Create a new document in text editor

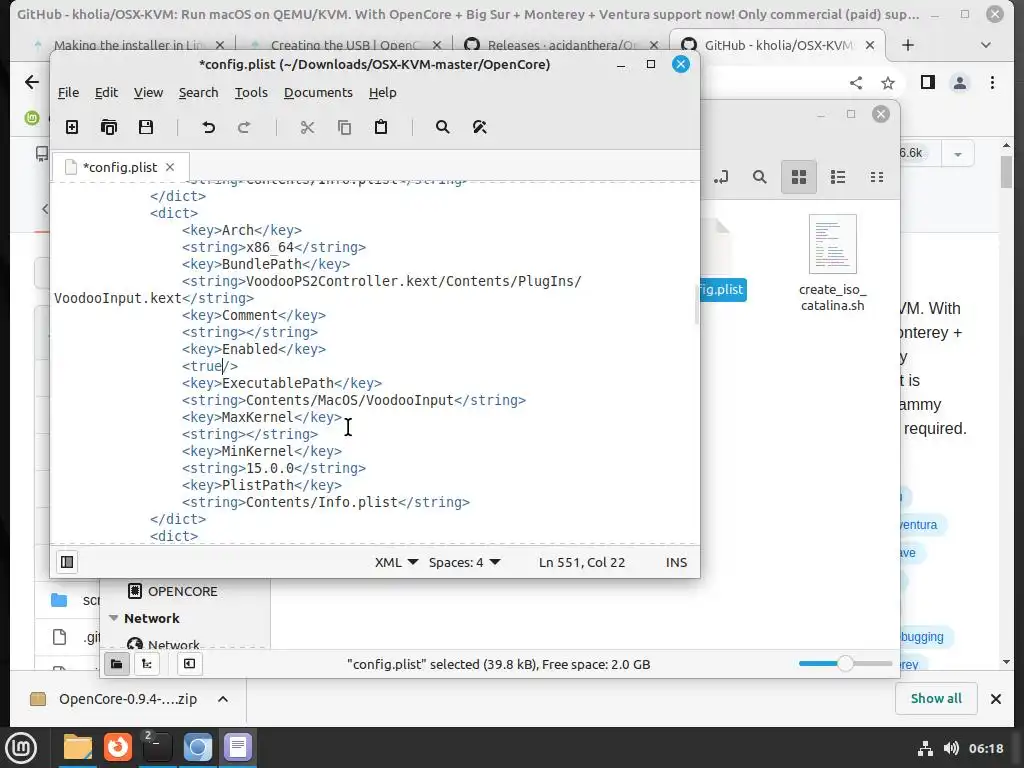(x=72, y=127)
